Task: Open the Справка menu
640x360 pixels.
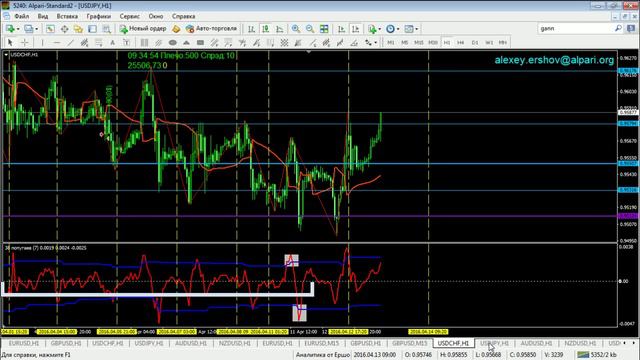Action: coord(184,16)
